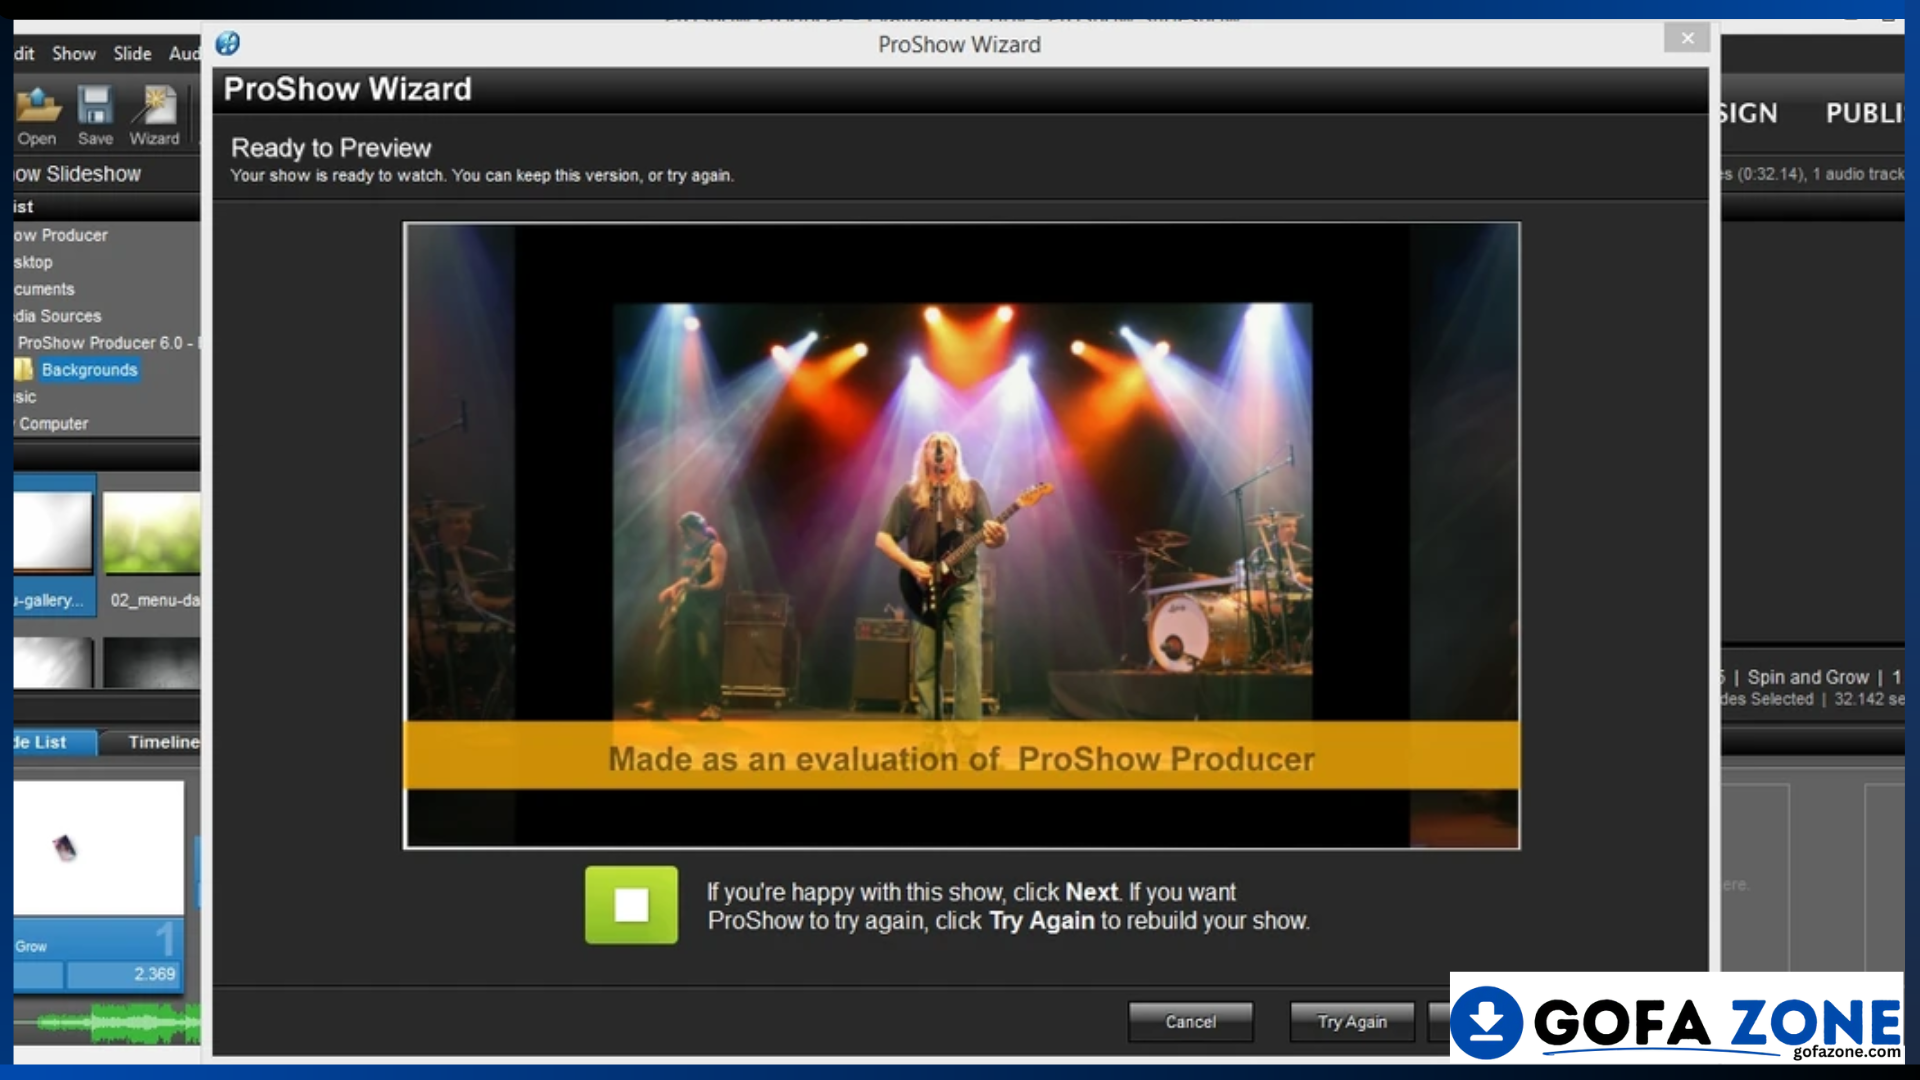Click the Cancel button in the wizard

(x=1190, y=1022)
